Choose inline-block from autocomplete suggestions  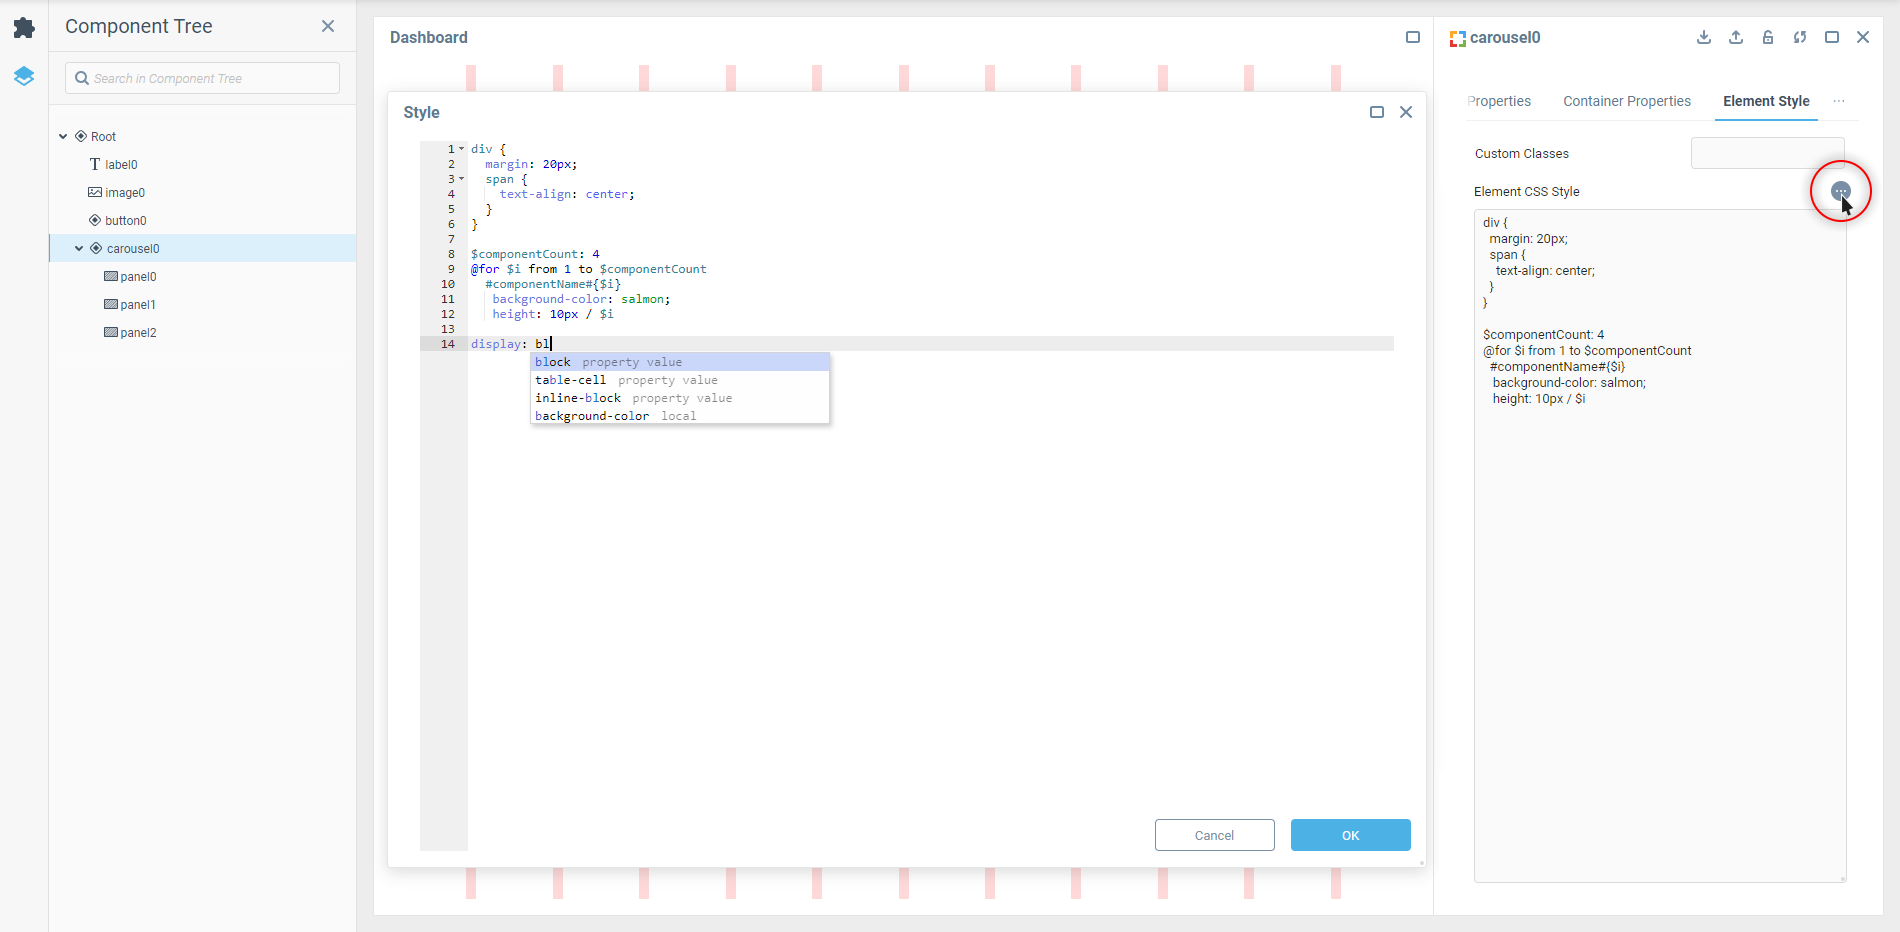[578, 398]
